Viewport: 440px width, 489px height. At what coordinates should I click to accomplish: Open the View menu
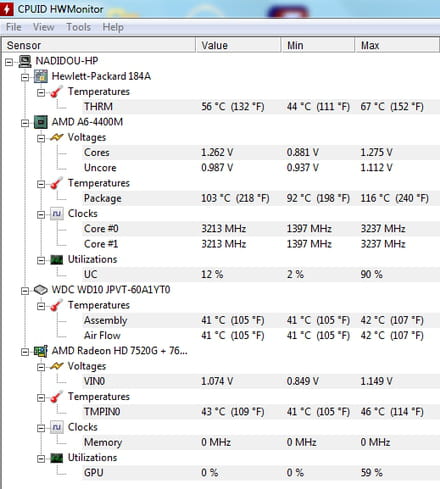[x=44, y=27]
